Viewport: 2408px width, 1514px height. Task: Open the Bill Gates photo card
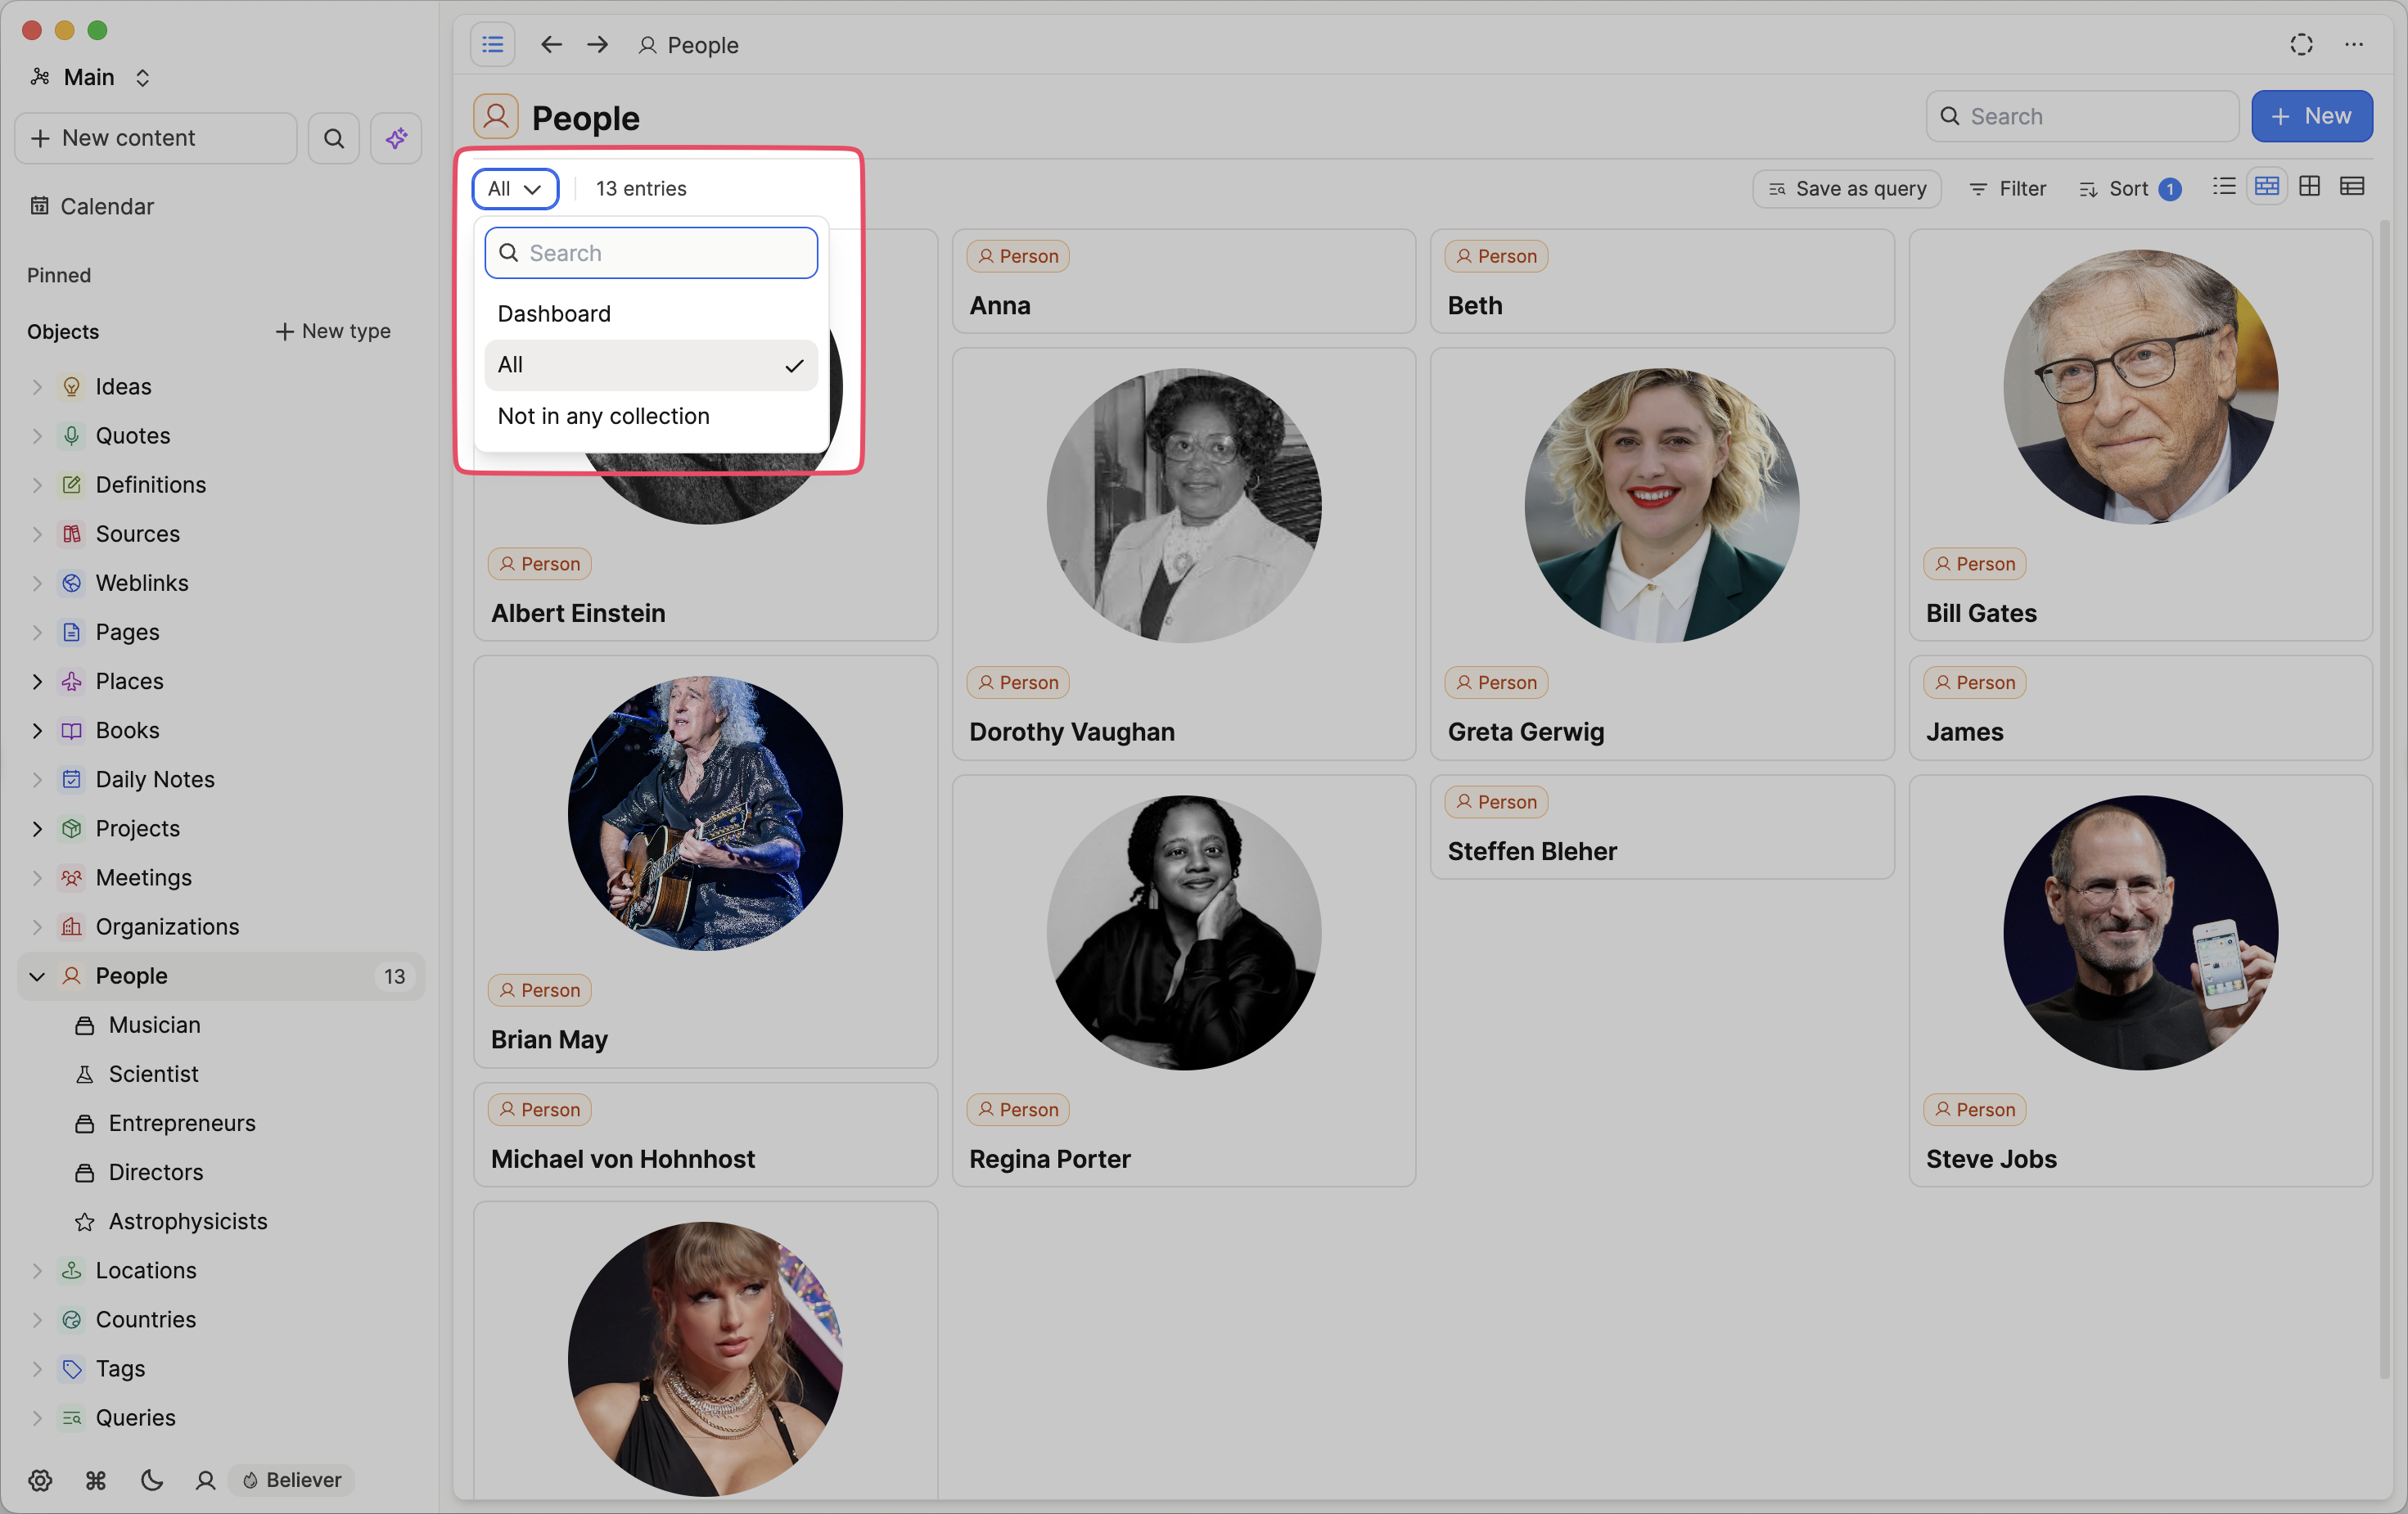(x=2140, y=435)
